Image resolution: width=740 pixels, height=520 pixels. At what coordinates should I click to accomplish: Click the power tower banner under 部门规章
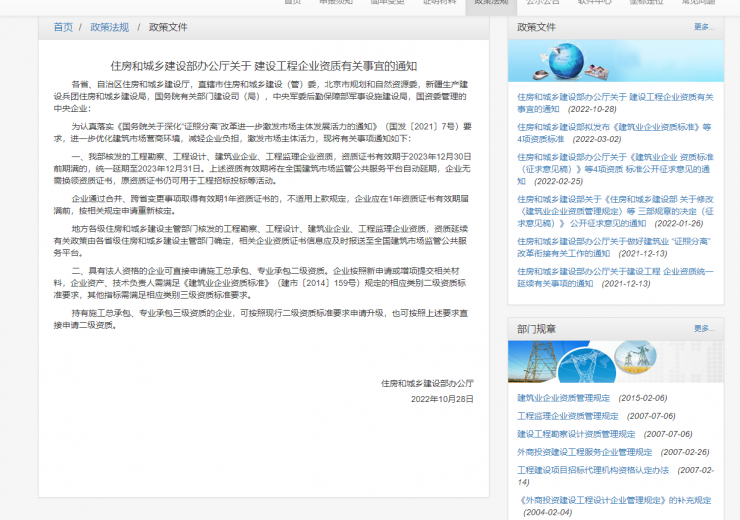click(x=616, y=362)
